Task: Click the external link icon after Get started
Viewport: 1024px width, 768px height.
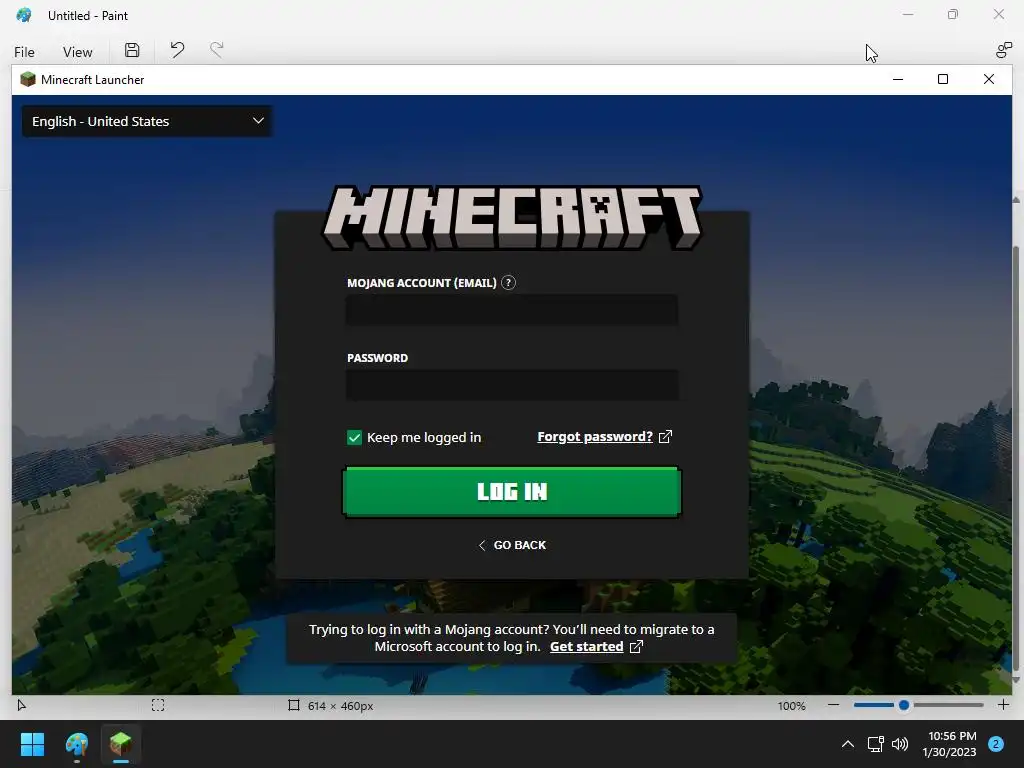Action: tap(636, 647)
